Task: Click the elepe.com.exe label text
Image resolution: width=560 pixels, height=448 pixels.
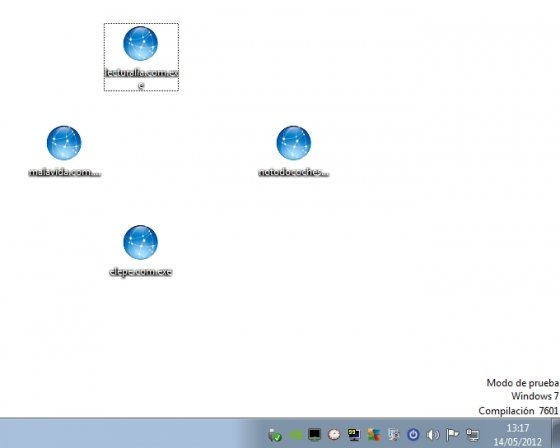Action: pos(140,272)
